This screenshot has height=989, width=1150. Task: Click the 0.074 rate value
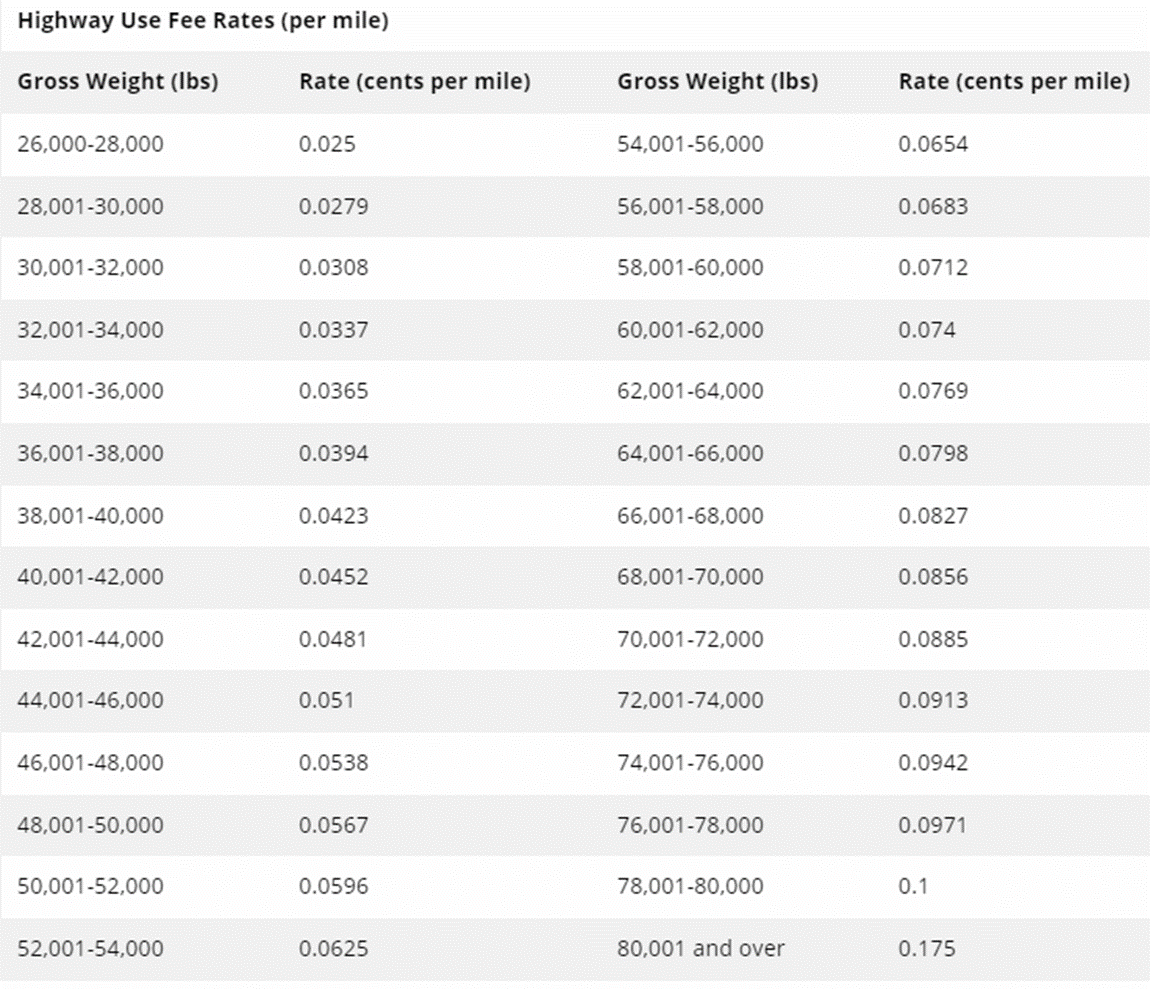pos(927,329)
